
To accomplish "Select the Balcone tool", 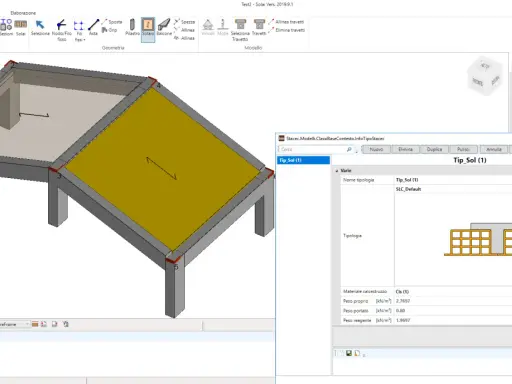I will (x=164, y=27).
